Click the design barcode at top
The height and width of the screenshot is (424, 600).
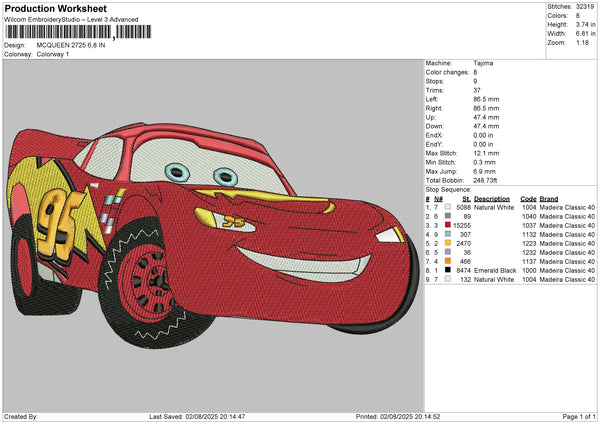pyautogui.click(x=58, y=34)
